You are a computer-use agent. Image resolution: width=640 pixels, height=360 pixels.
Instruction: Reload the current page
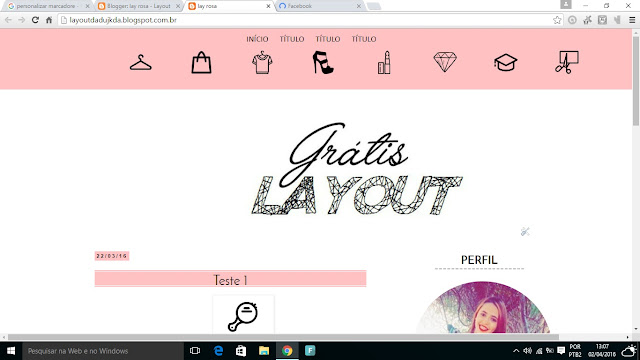(36, 20)
